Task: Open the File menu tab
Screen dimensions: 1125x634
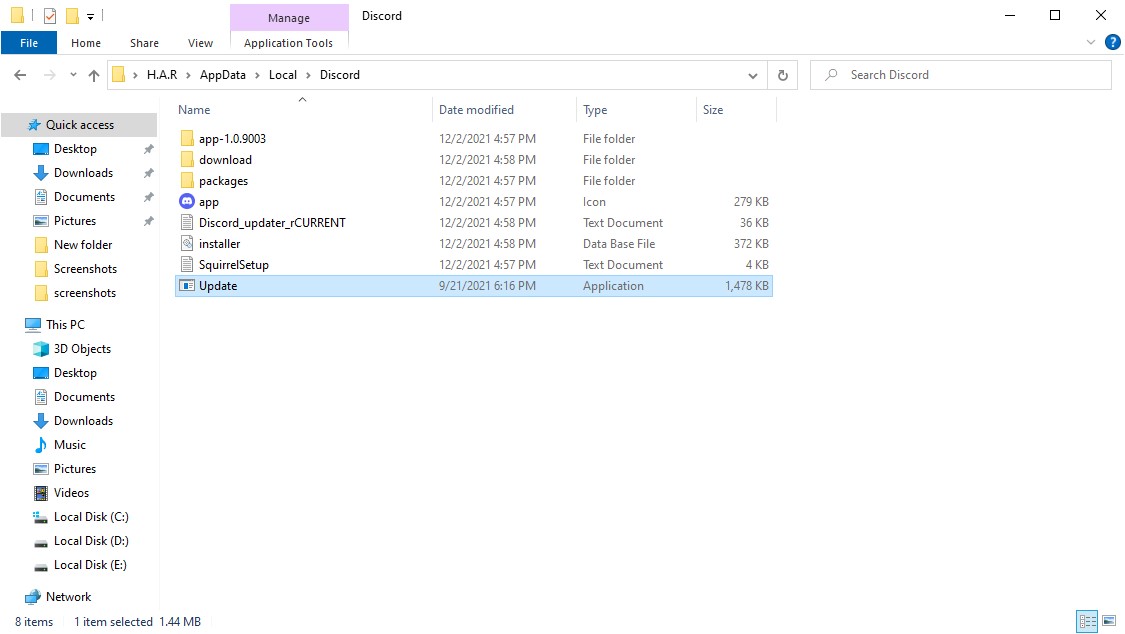Action: point(29,43)
